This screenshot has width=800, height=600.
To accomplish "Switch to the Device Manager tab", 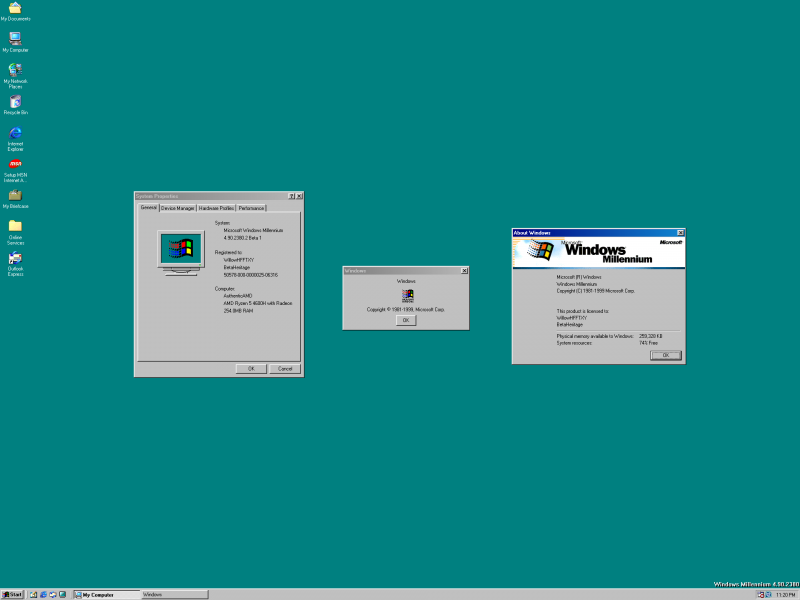I will coord(178,208).
